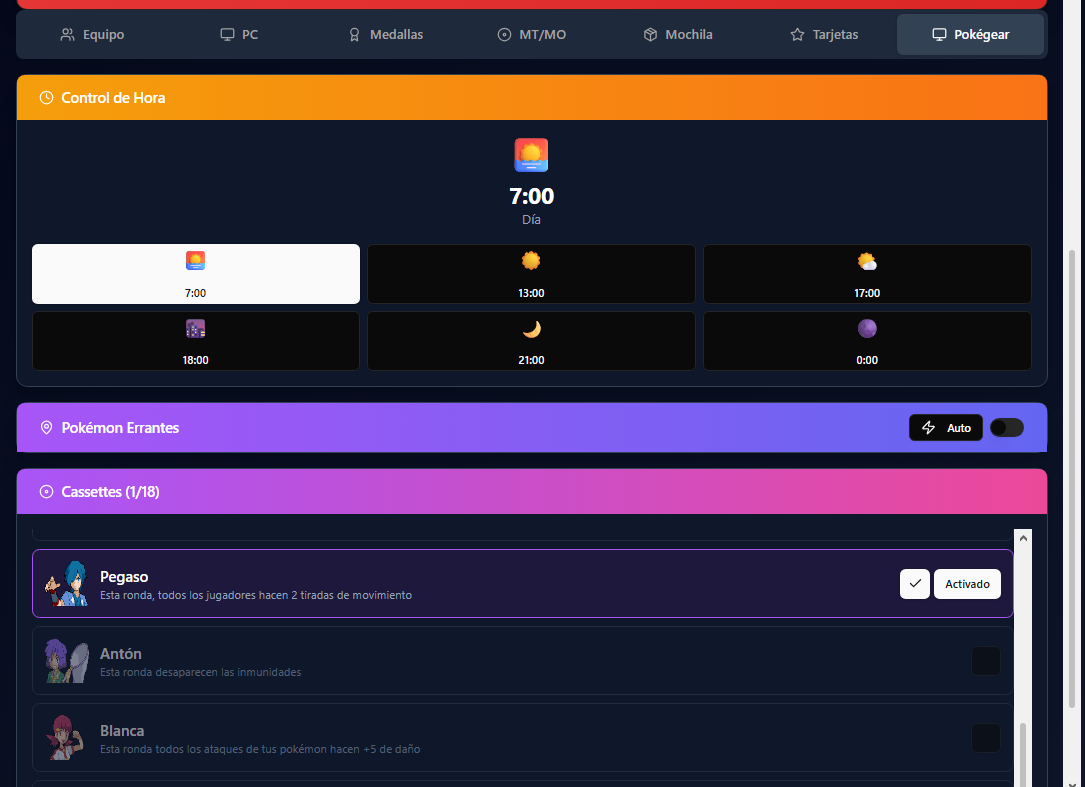Click the sunrise icon in 7:00 tile
The height and width of the screenshot is (787, 1085).
[x=196, y=260]
